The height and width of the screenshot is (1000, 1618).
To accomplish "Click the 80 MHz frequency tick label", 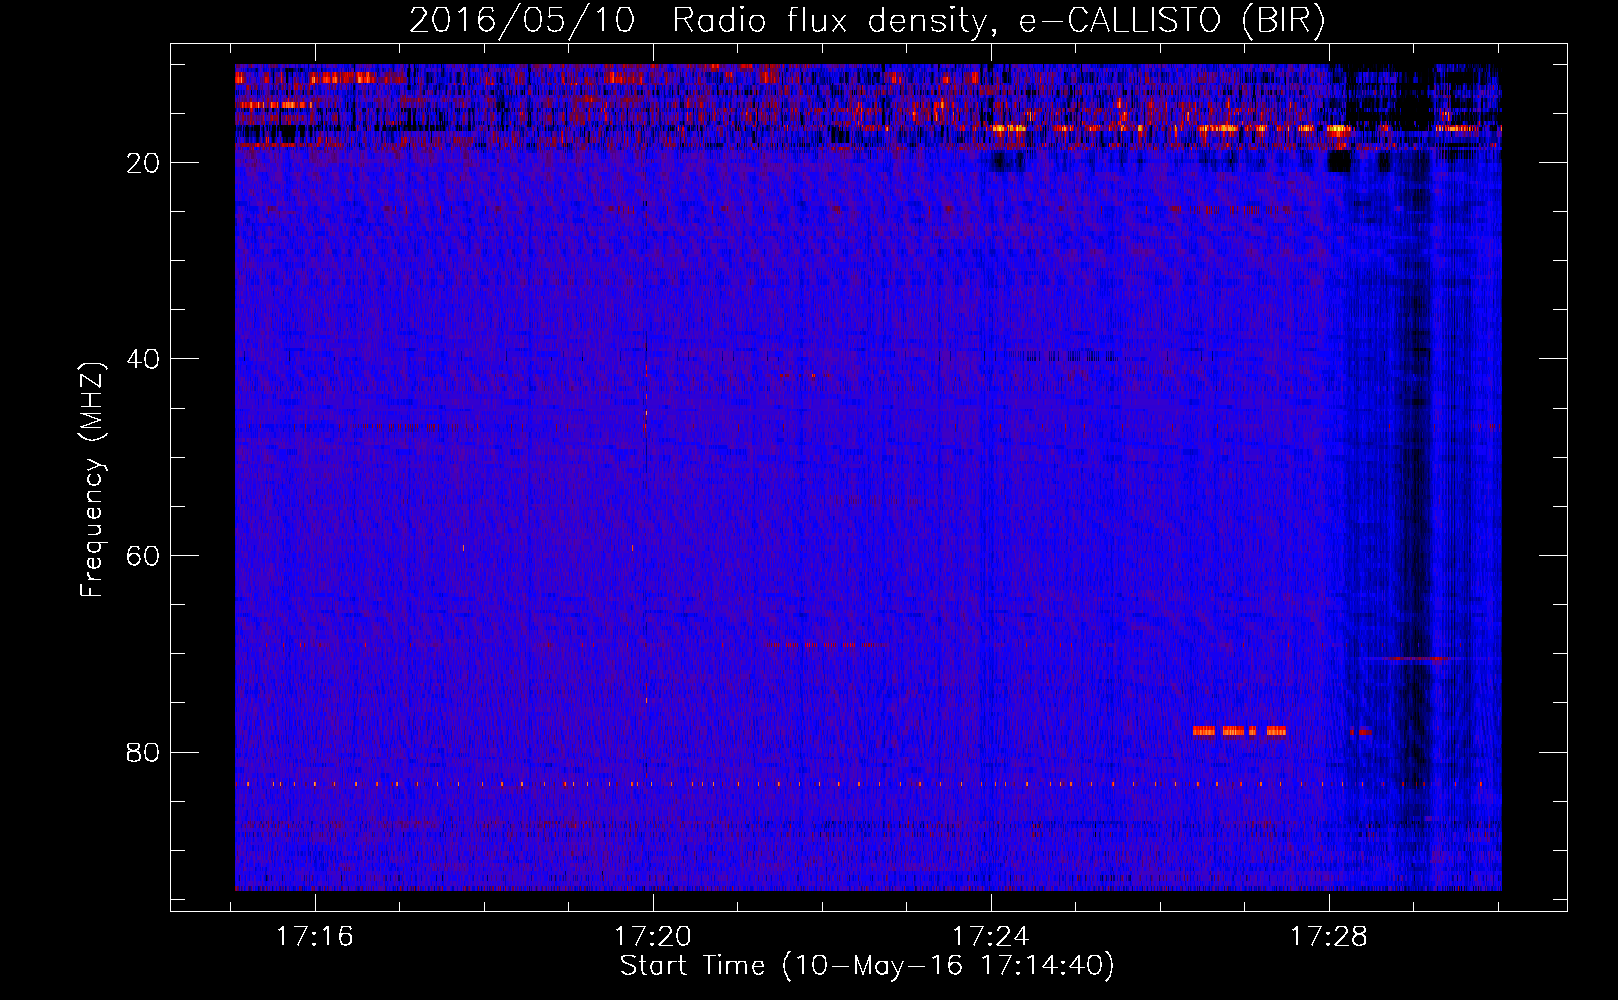I will [144, 752].
